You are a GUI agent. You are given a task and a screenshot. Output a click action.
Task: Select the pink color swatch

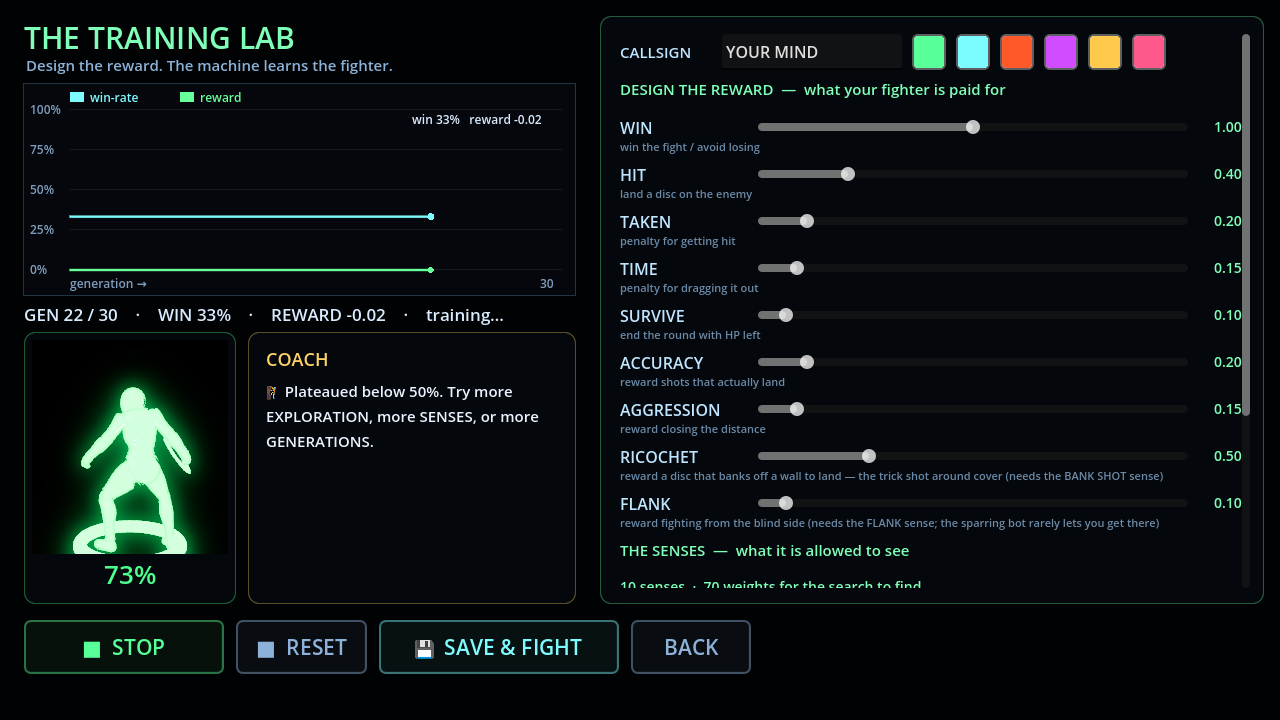[x=1149, y=52]
